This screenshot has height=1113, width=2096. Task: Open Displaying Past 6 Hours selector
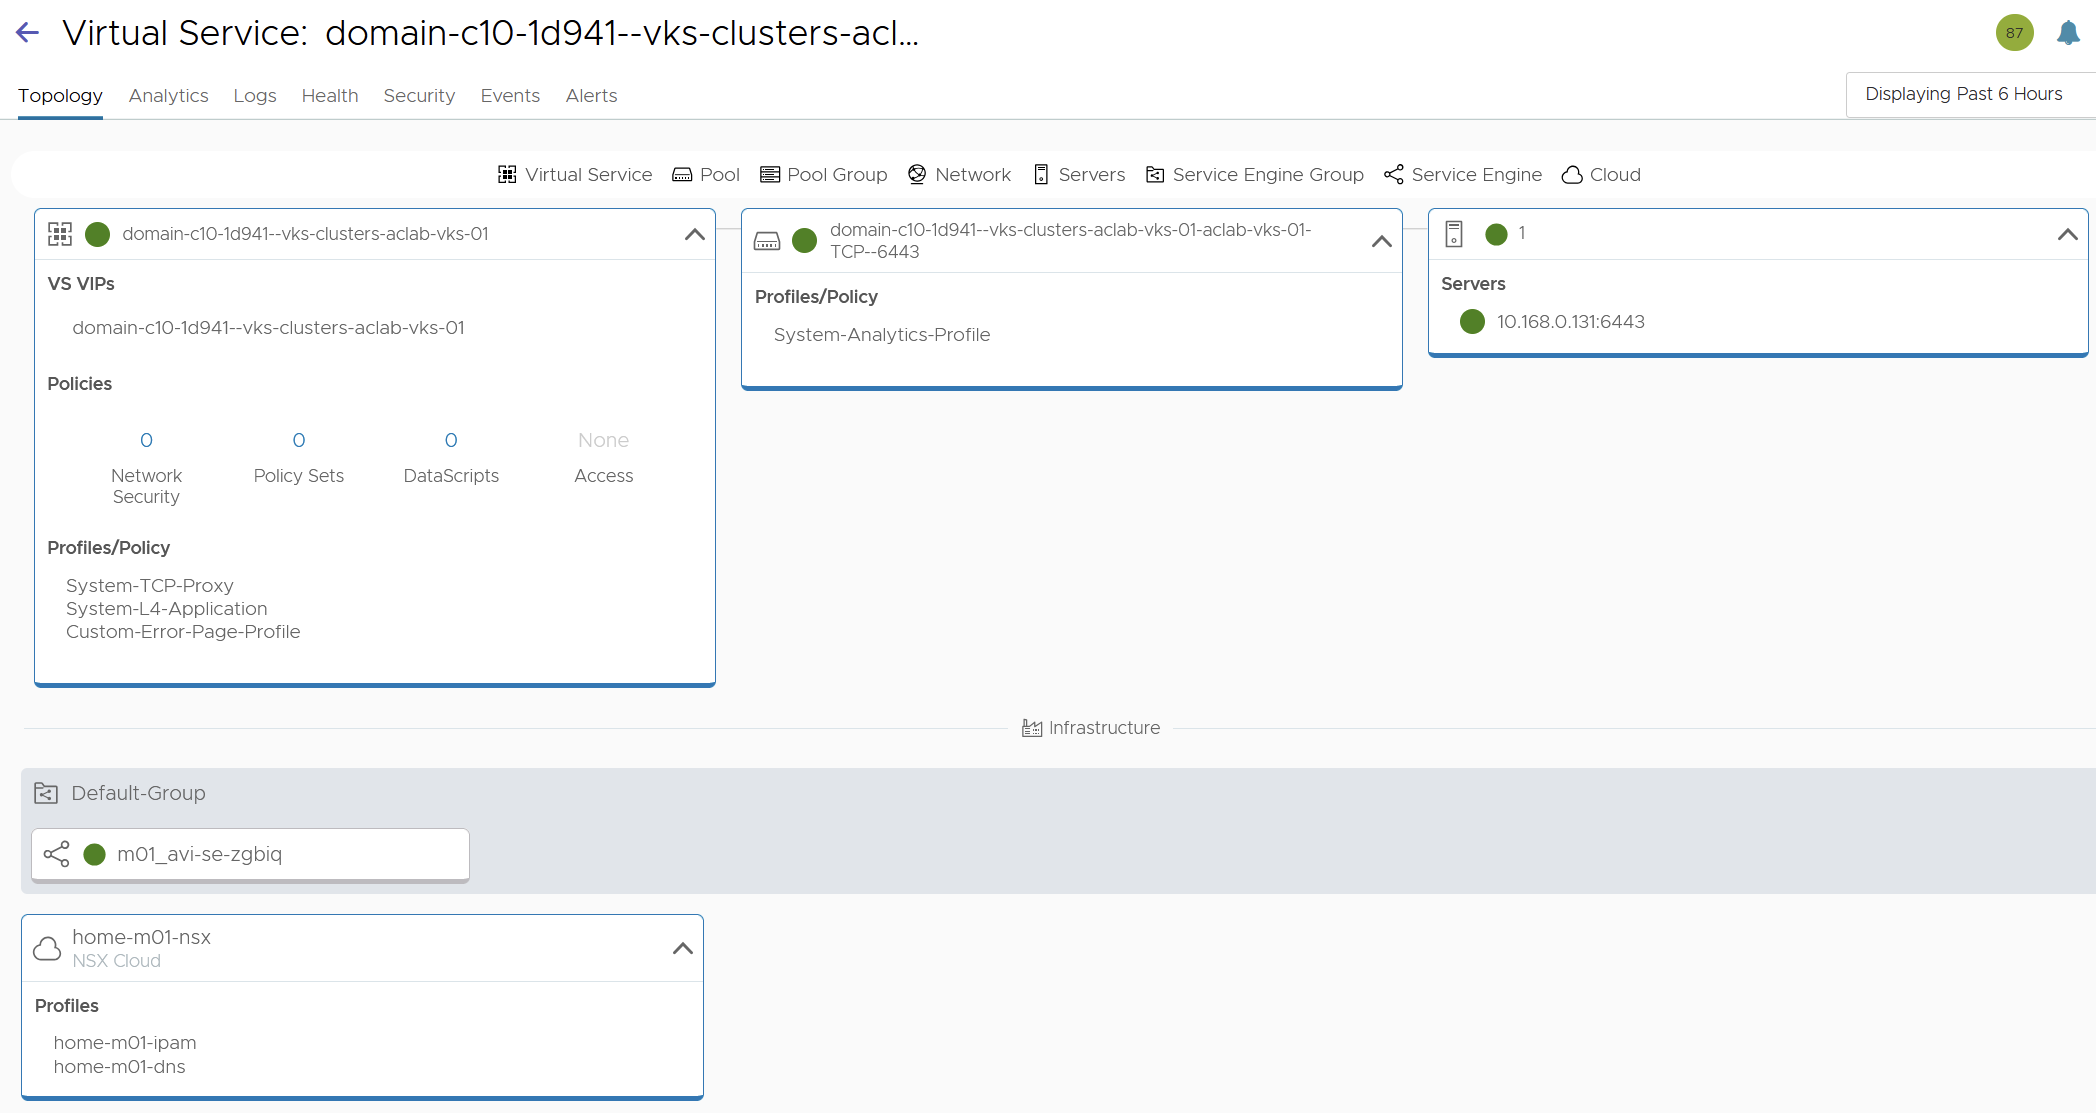[x=1963, y=94]
